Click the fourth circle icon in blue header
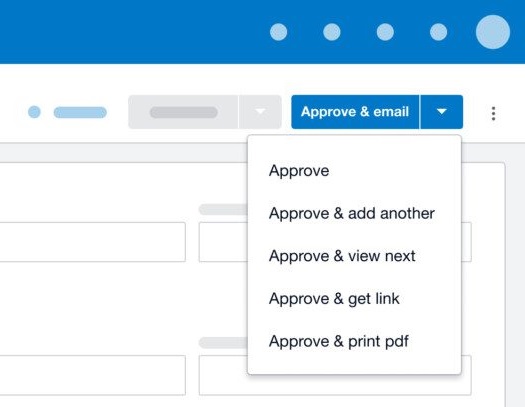Viewport: 525px width, 407px height. pos(438,32)
